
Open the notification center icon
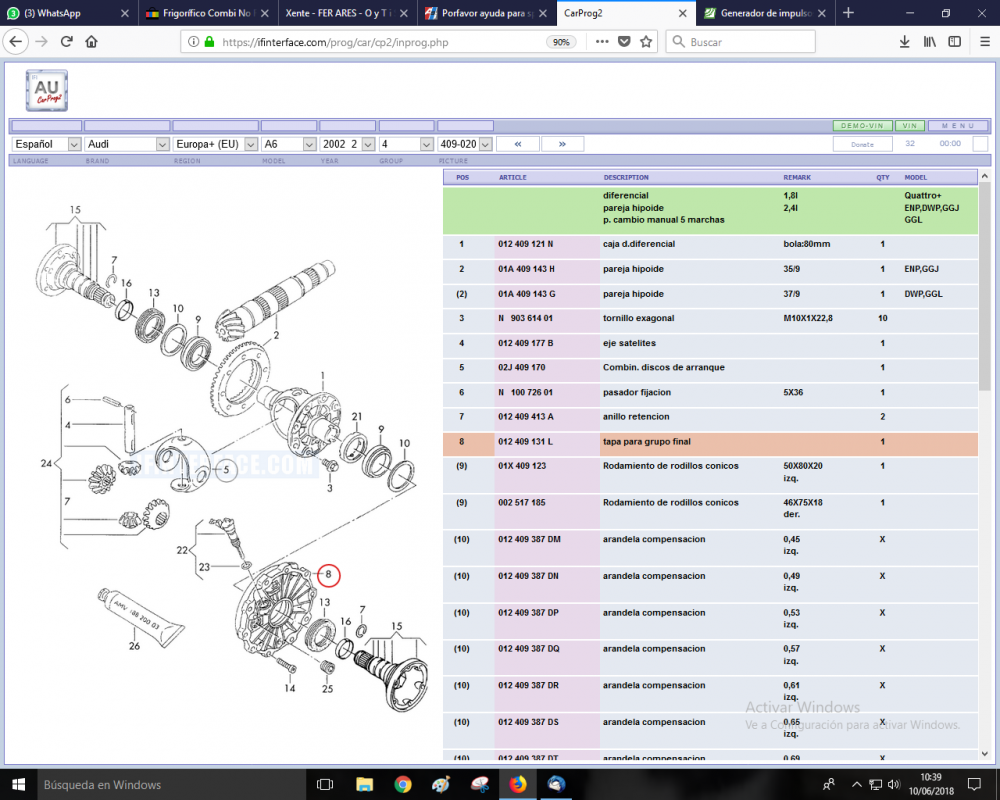974,785
